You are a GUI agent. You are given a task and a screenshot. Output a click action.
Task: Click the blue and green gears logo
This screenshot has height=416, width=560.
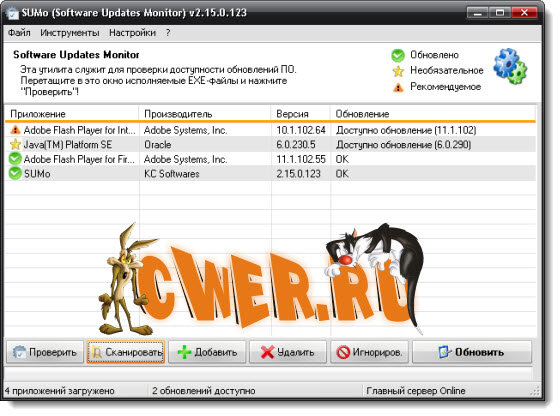[x=510, y=66]
